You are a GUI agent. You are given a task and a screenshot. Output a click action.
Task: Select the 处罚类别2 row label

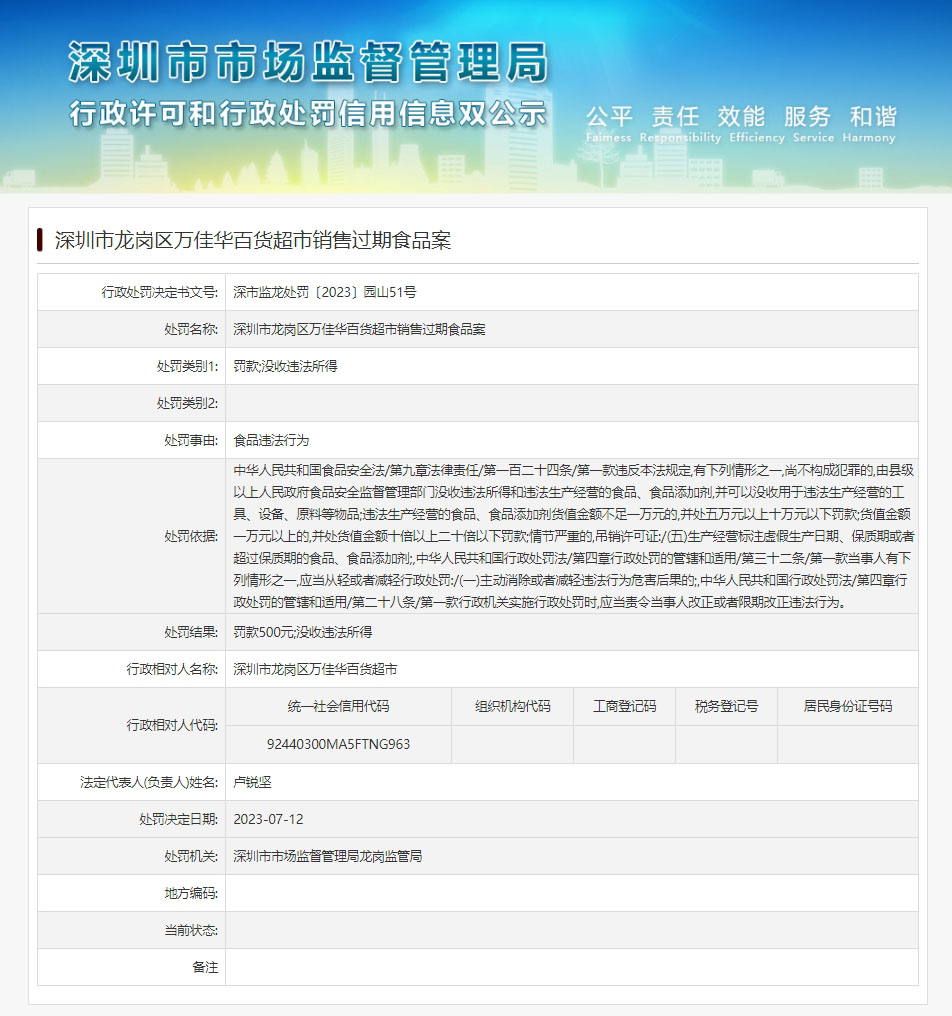187,403
